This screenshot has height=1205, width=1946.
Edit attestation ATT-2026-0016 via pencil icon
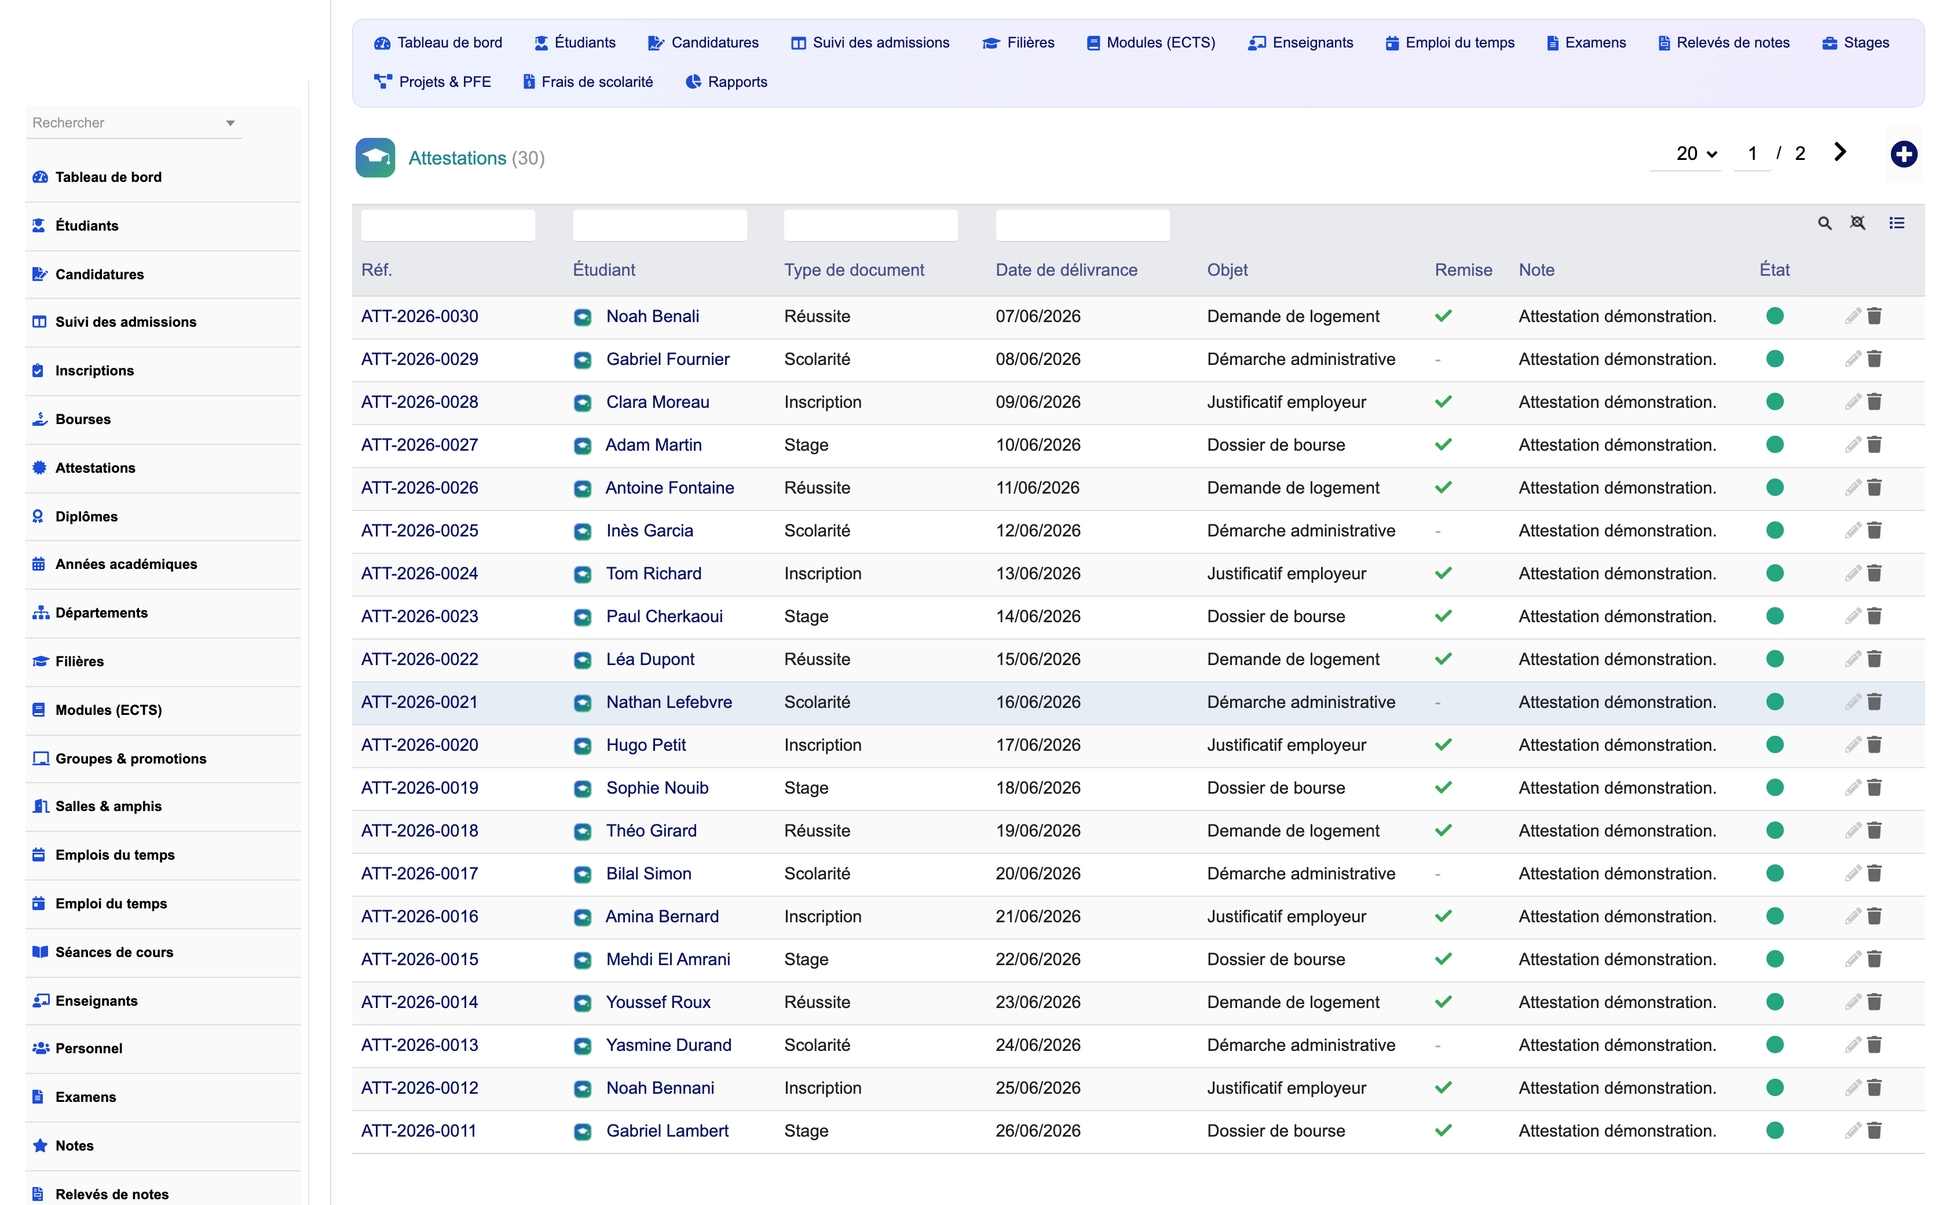coord(1852,916)
